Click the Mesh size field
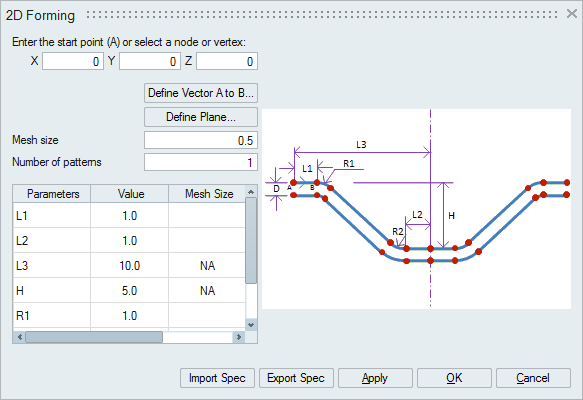This screenshot has height=400, width=583. (x=201, y=140)
